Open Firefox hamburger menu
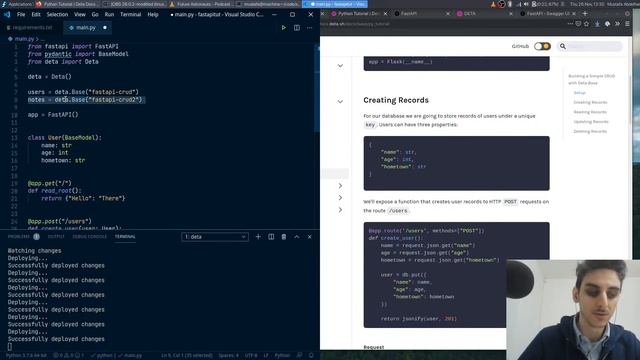 pyautogui.click(x=627, y=24)
